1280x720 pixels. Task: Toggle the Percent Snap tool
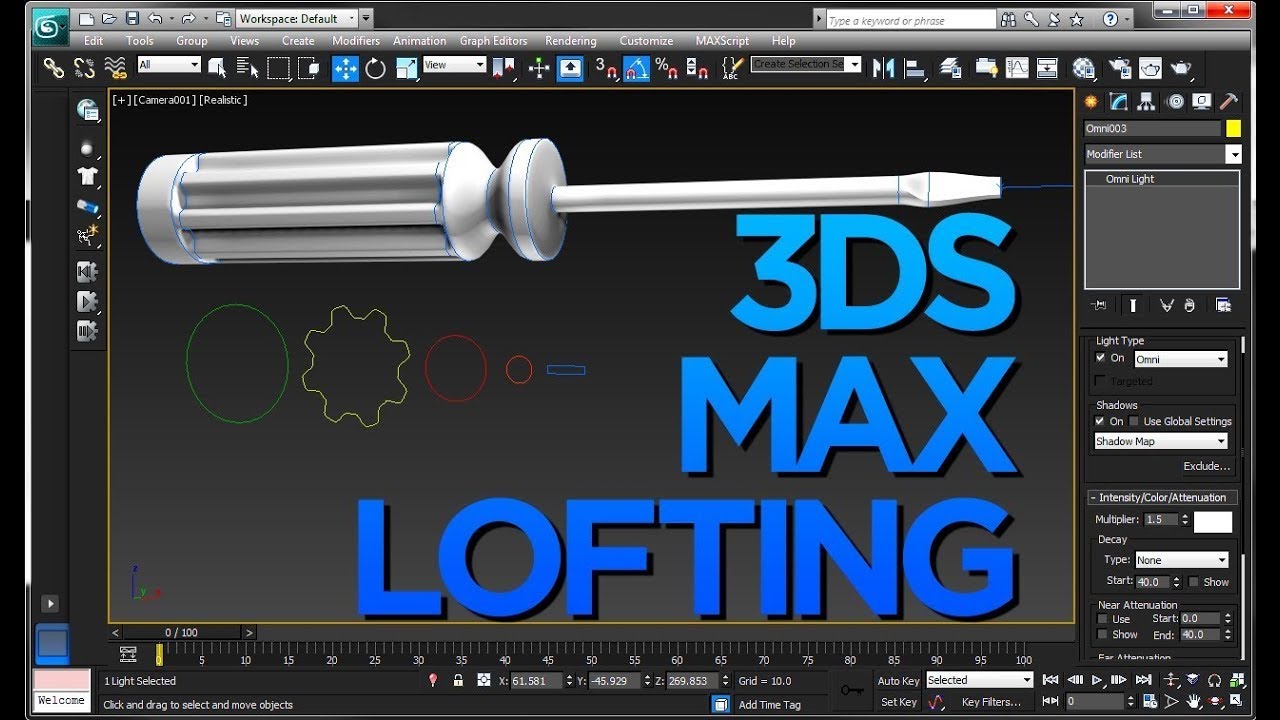(666, 68)
